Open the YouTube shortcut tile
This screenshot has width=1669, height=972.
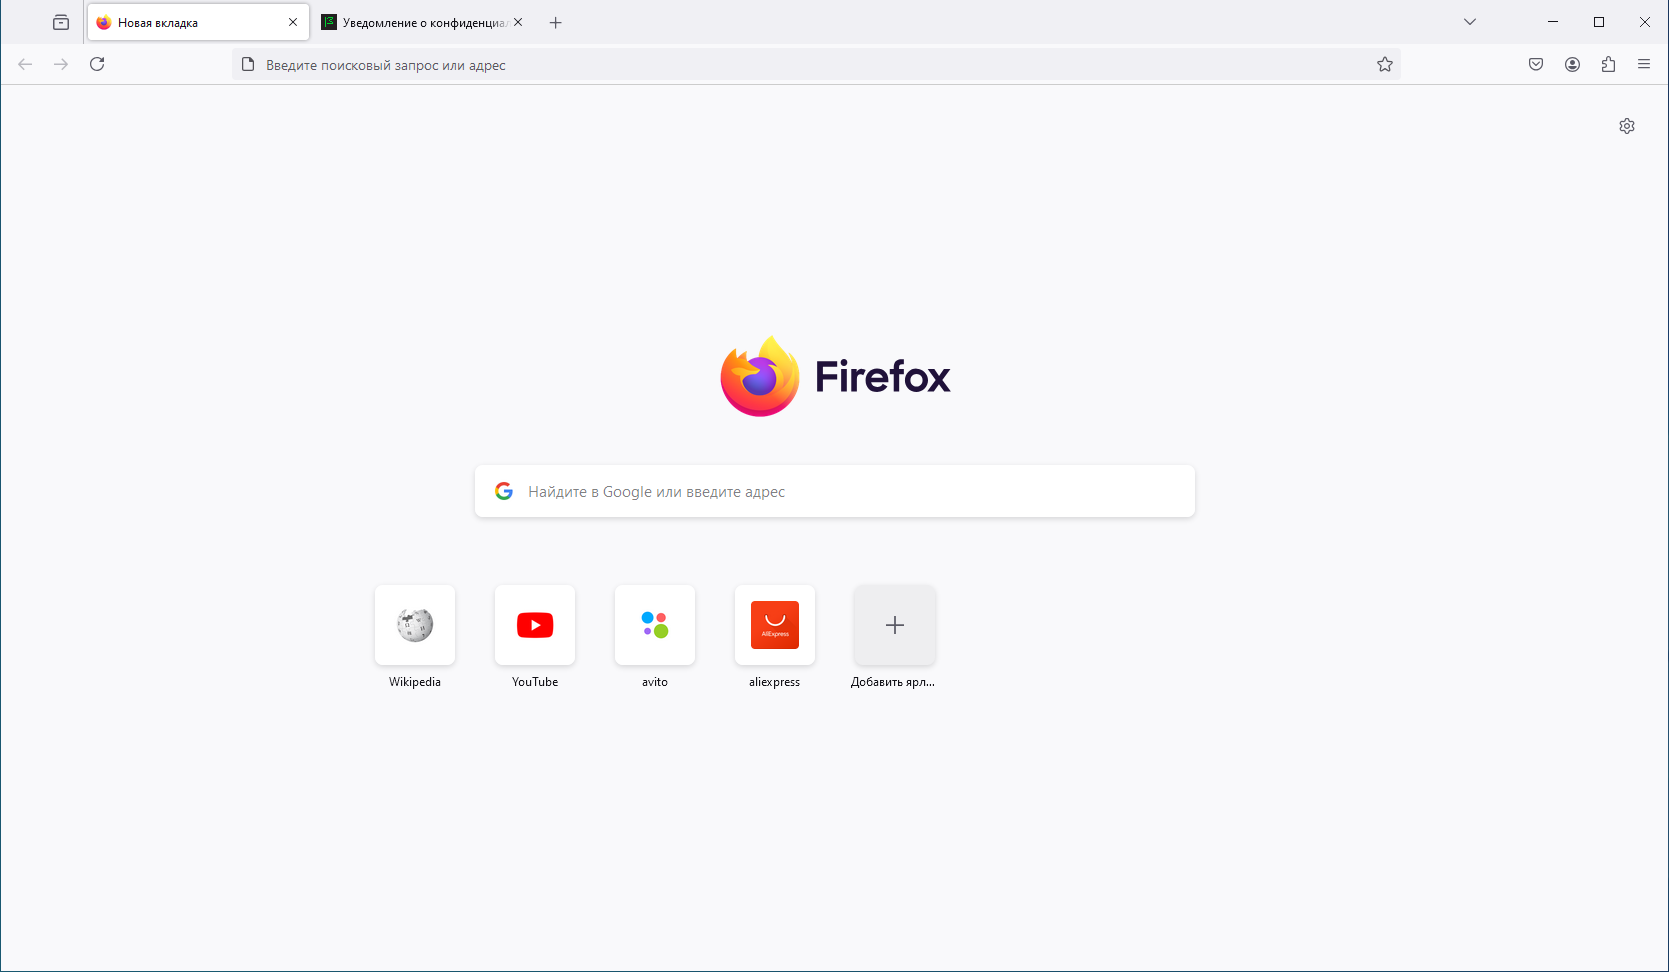pyautogui.click(x=535, y=625)
